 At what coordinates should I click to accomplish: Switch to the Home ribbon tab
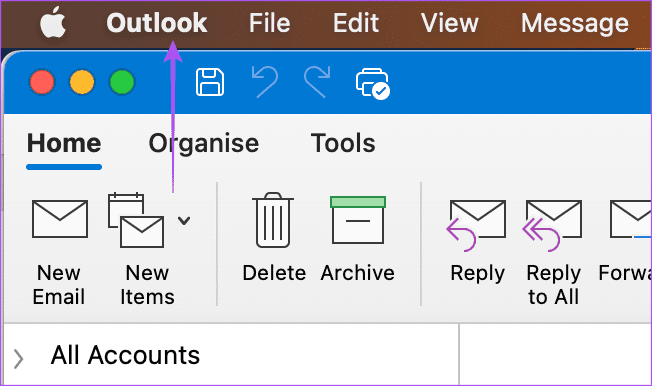click(x=64, y=144)
